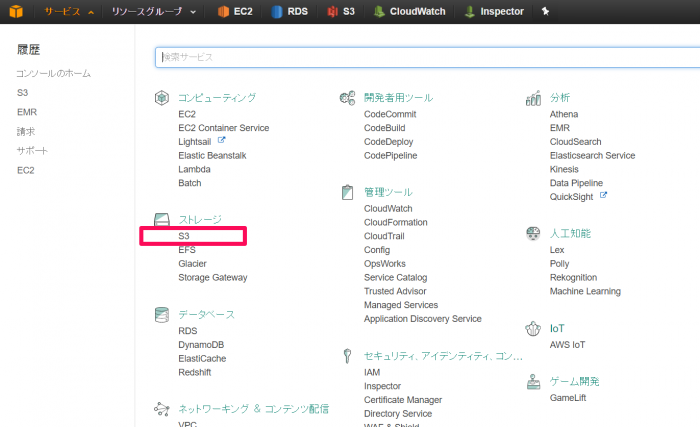The height and width of the screenshot is (427, 700).
Task: Open the サービス dropdown menu
Action: [69, 12]
